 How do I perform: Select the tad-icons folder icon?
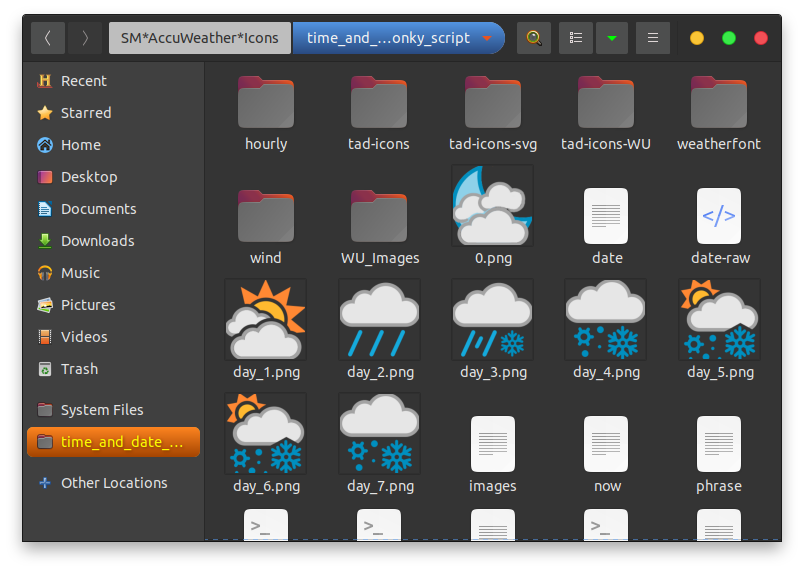[379, 102]
